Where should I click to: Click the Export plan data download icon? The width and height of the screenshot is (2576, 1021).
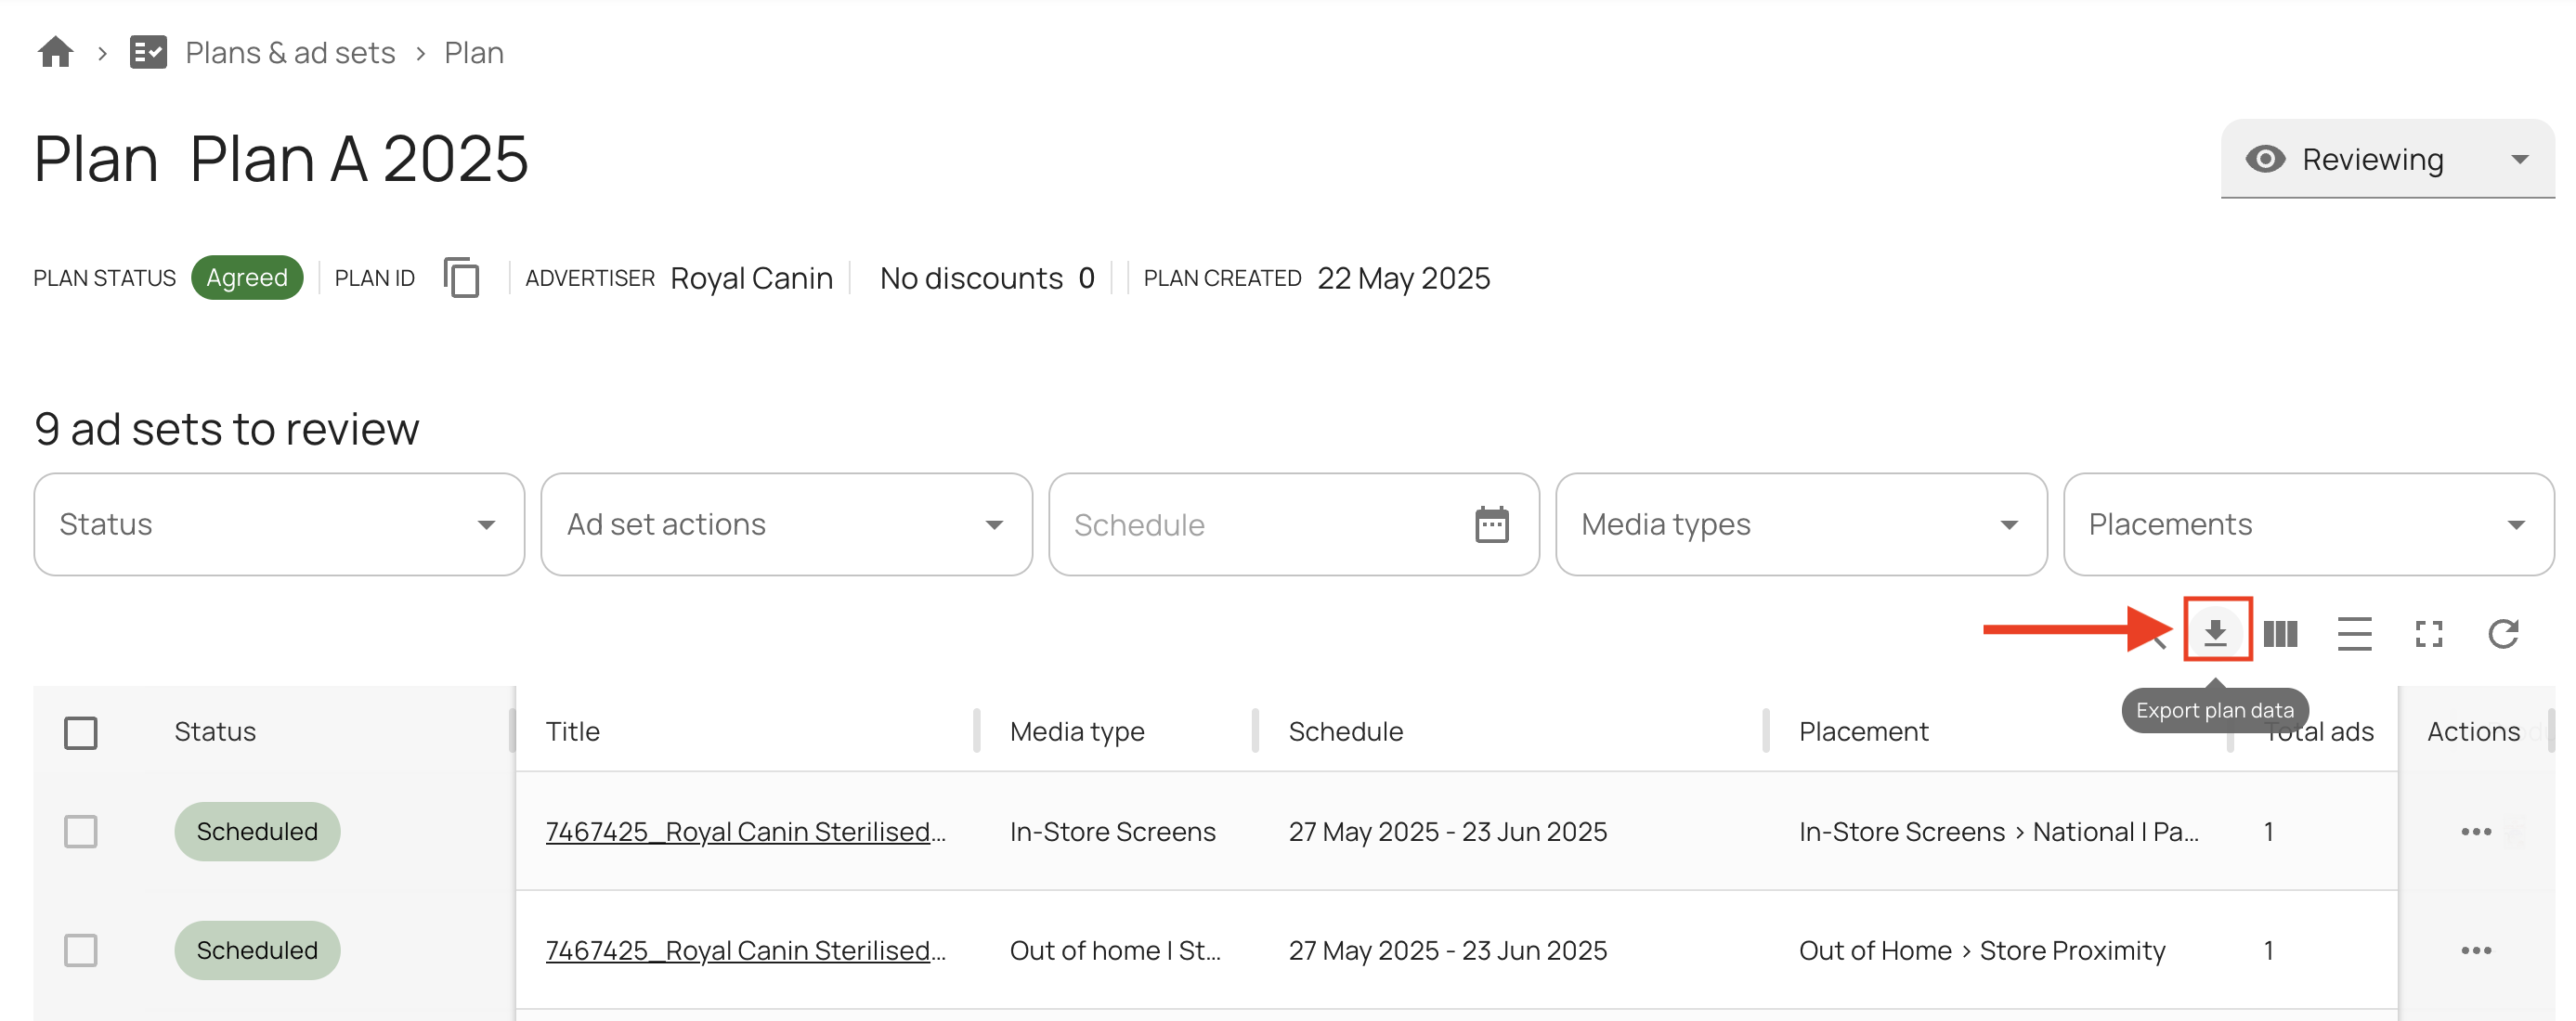click(x=2215, y=632)
